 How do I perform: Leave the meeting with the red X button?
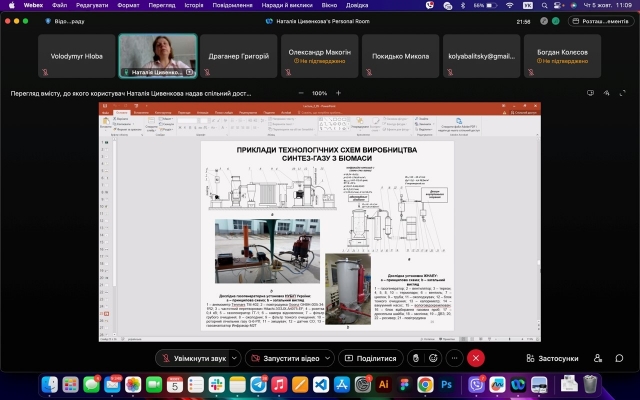477,357
